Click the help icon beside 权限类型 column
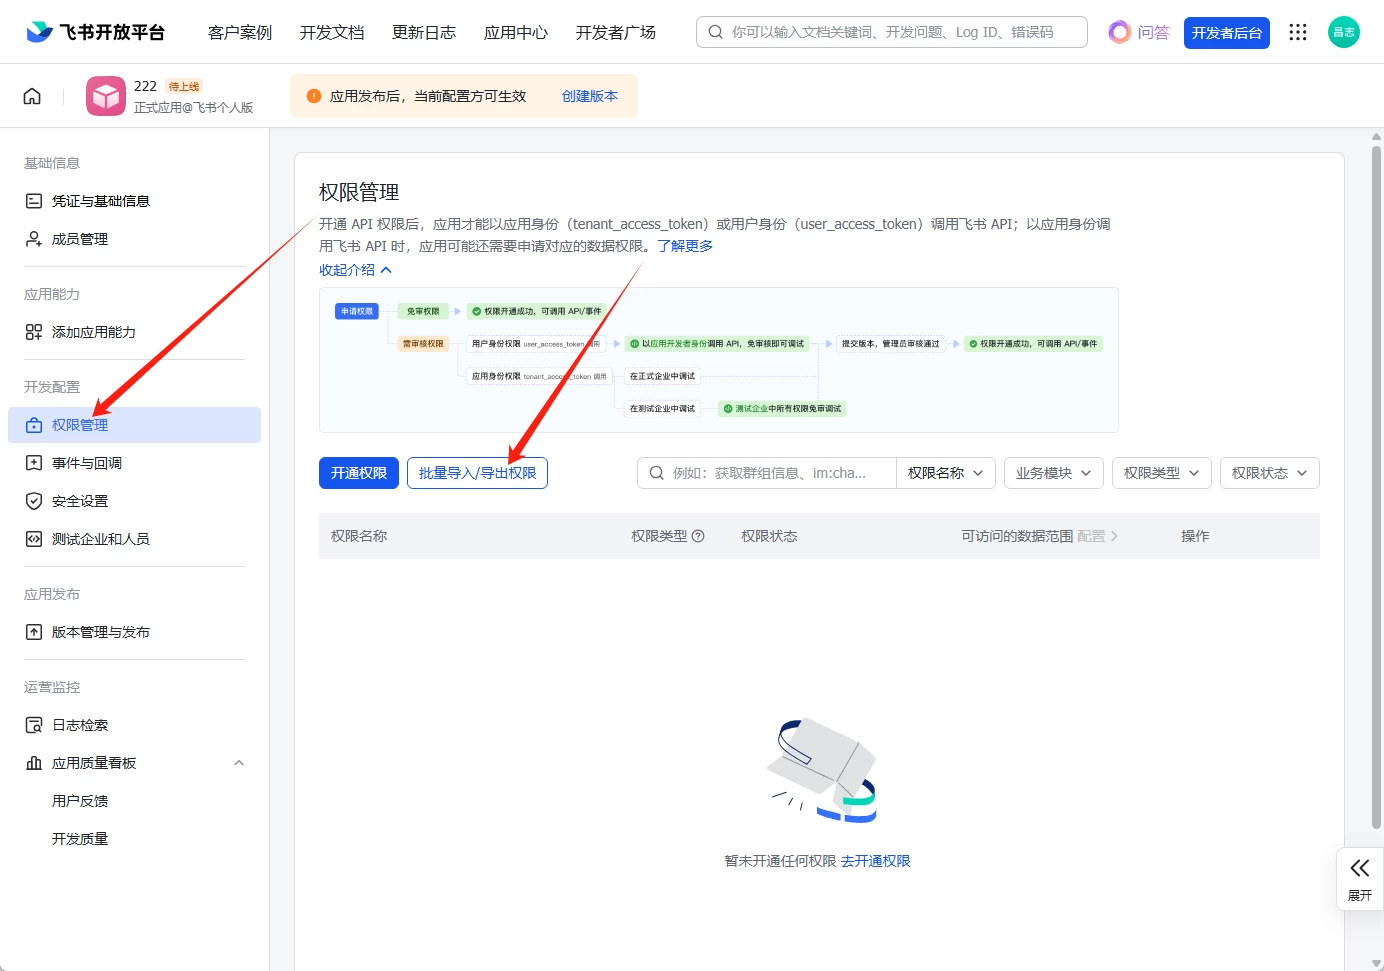The image size is (1384, 971). pos(698,536)
